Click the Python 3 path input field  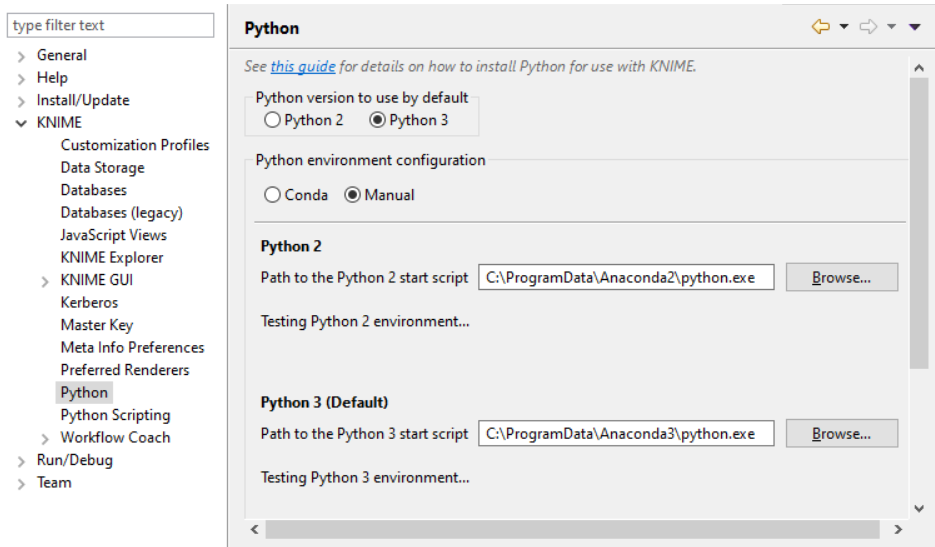(x=626, y=434)
